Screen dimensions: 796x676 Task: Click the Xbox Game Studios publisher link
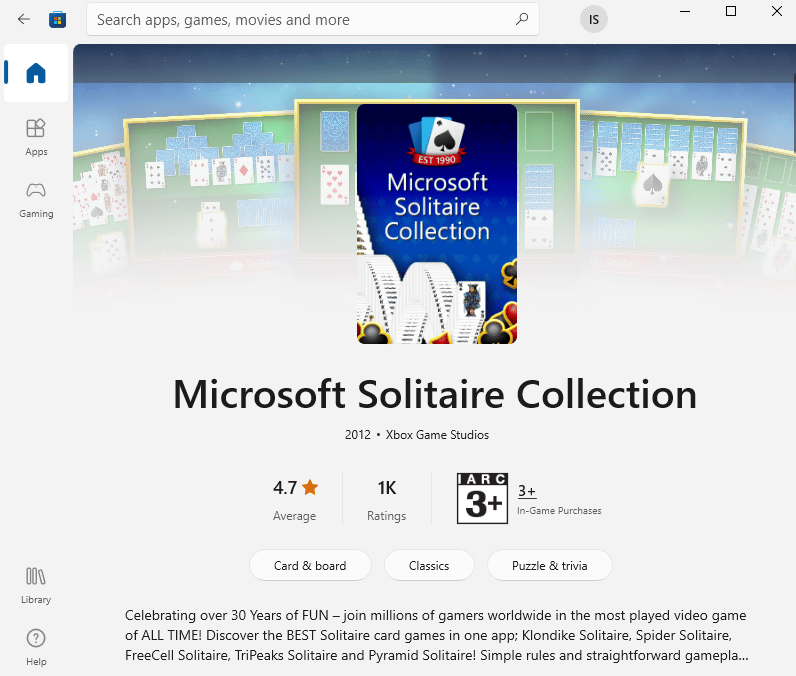click(x=437, y=435)
